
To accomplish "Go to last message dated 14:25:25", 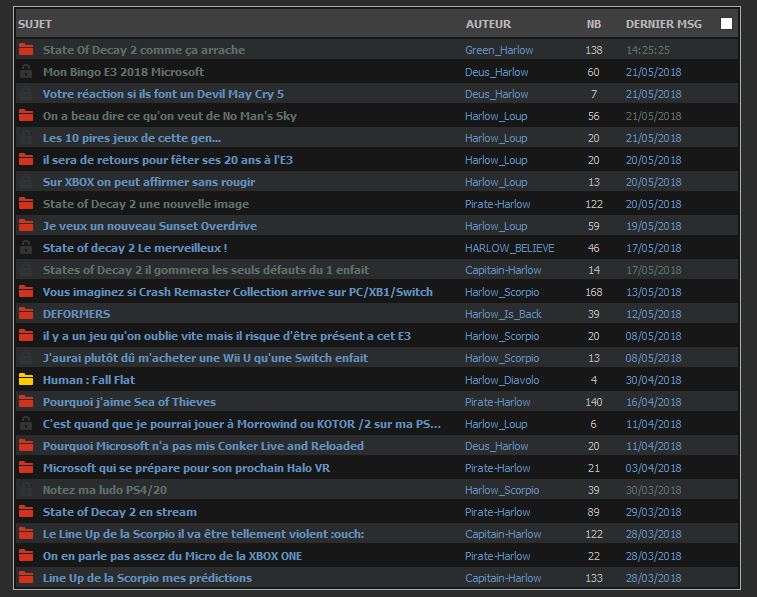I will coord(648,50).
